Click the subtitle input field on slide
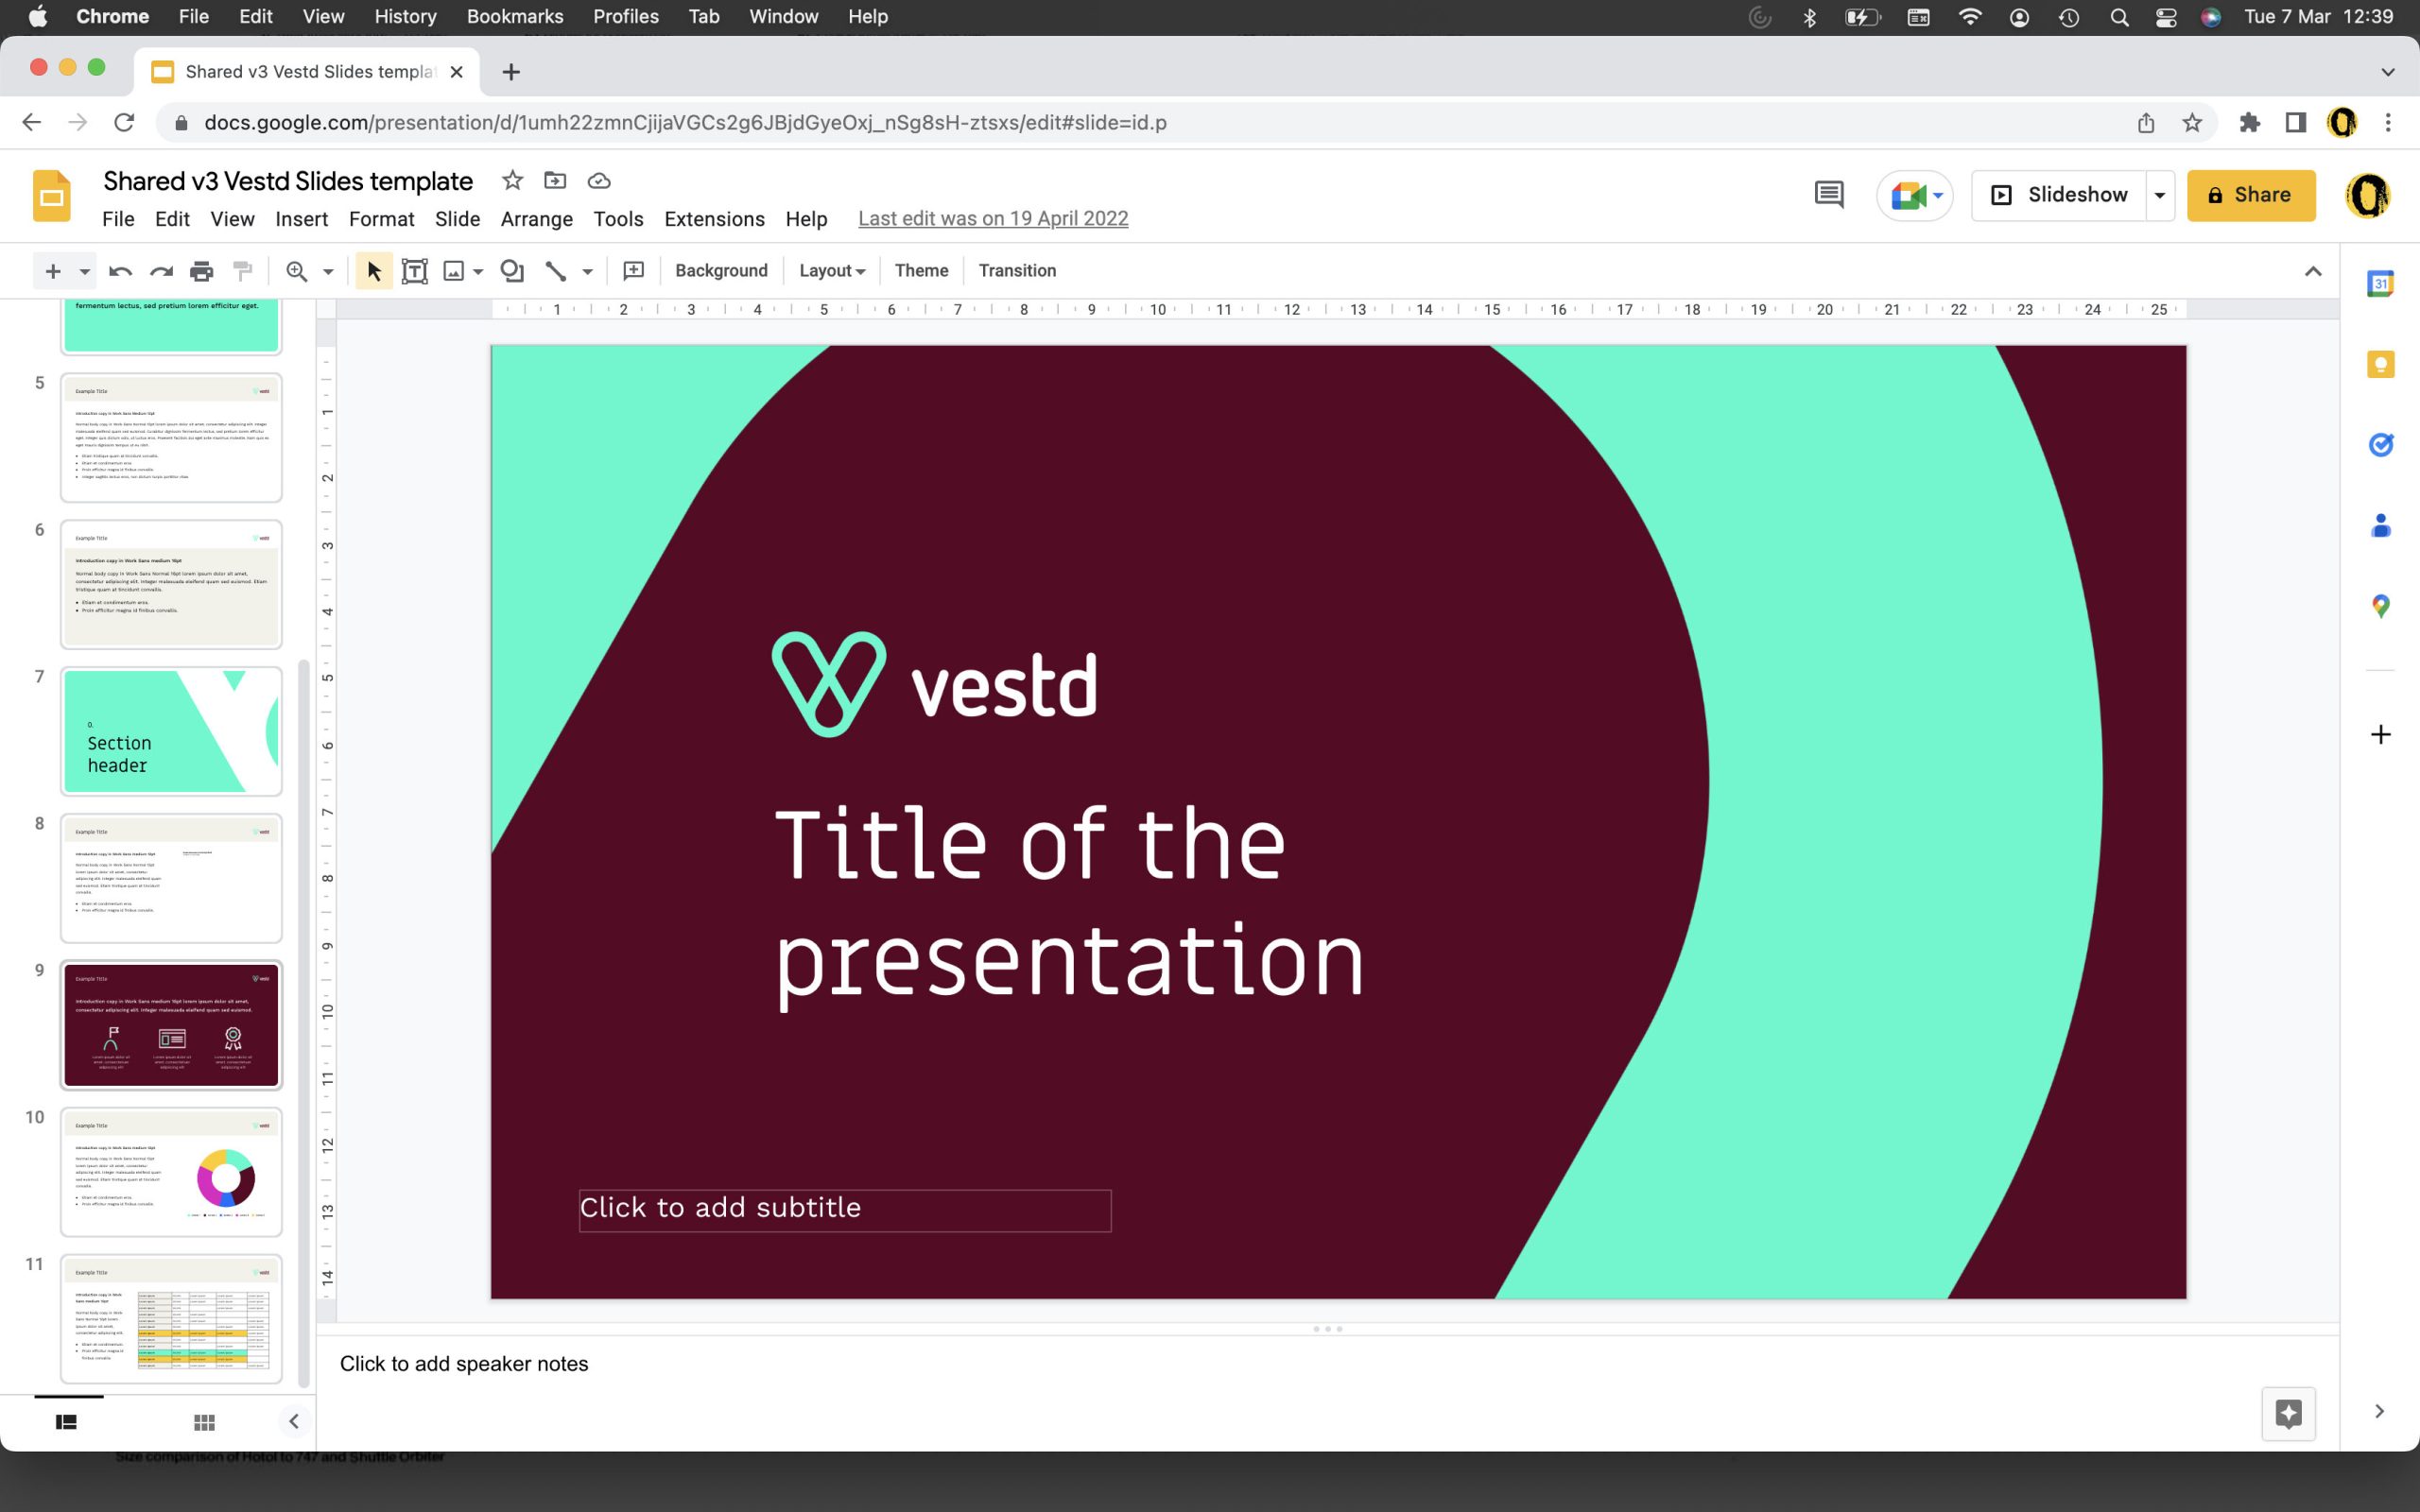This screenshot has height=1512, width=2420. pyautogui.click(x=843, y=1207)
